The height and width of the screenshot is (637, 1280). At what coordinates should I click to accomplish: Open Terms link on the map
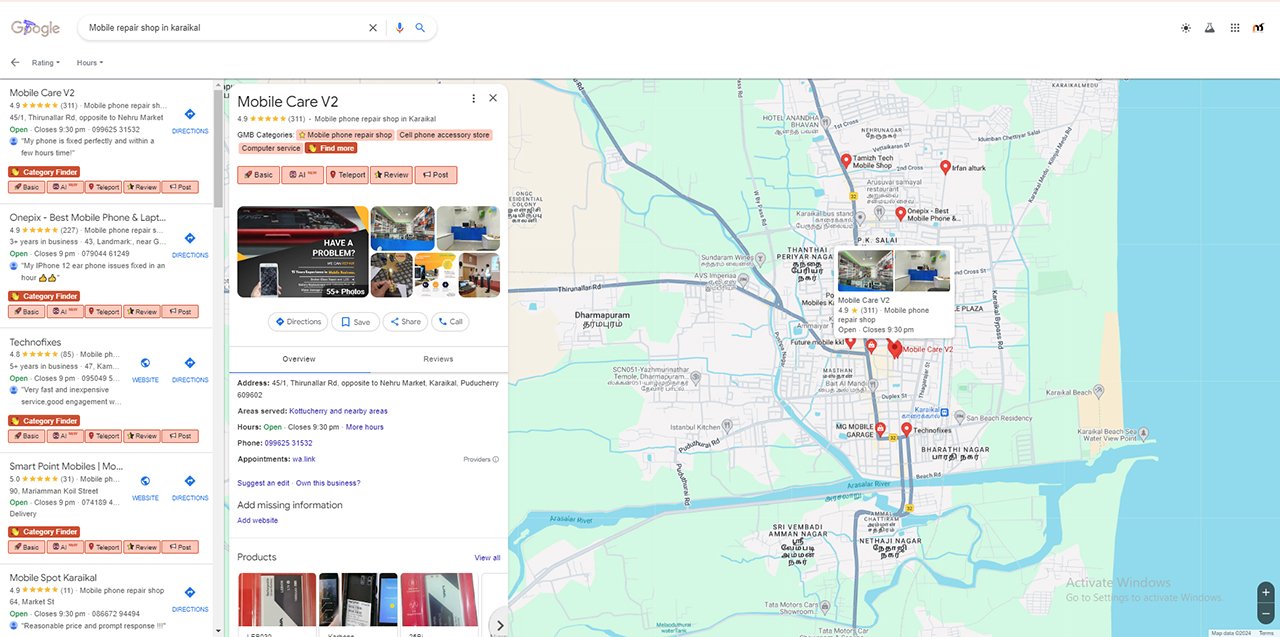(1266, 633)
